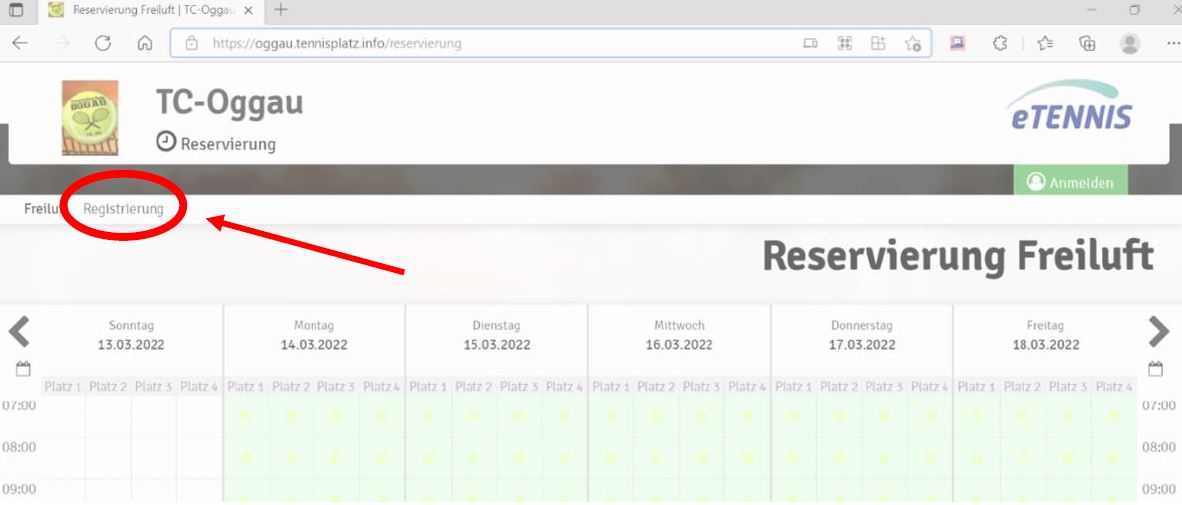Open the browser extensions puzzle icon
The height and width of the screenshot is (505, 1182).
point(998,44)
